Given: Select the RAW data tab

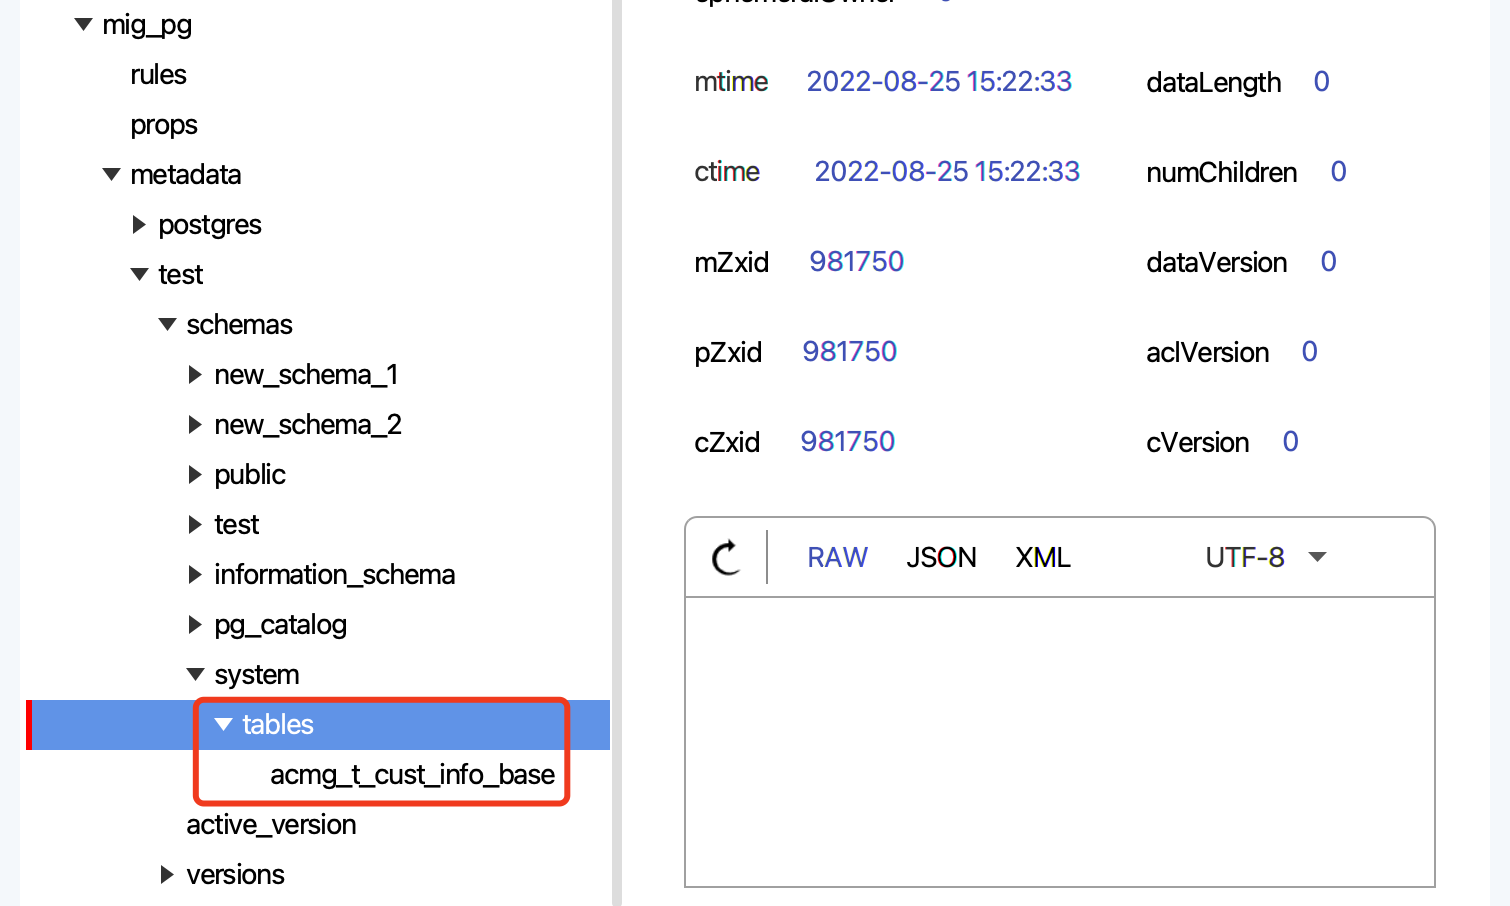Looking at the screenshot, I should [x=837, y=557].
